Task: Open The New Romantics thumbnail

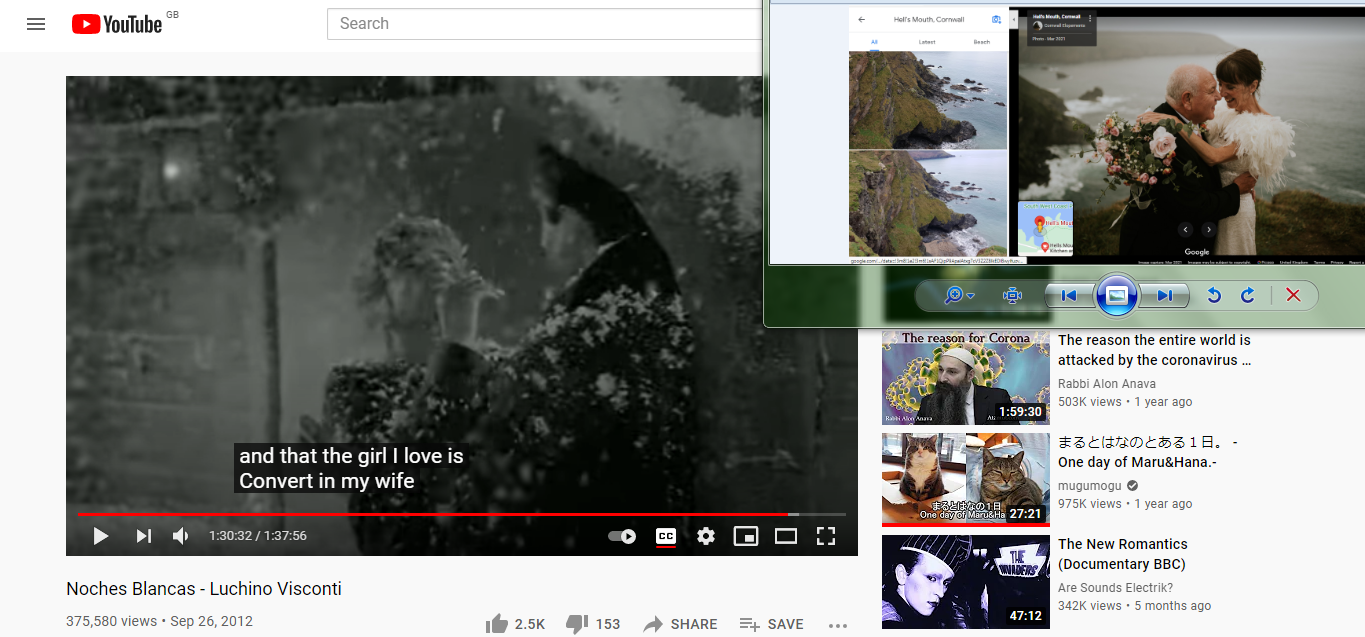Action: click(x=965, y=582)
